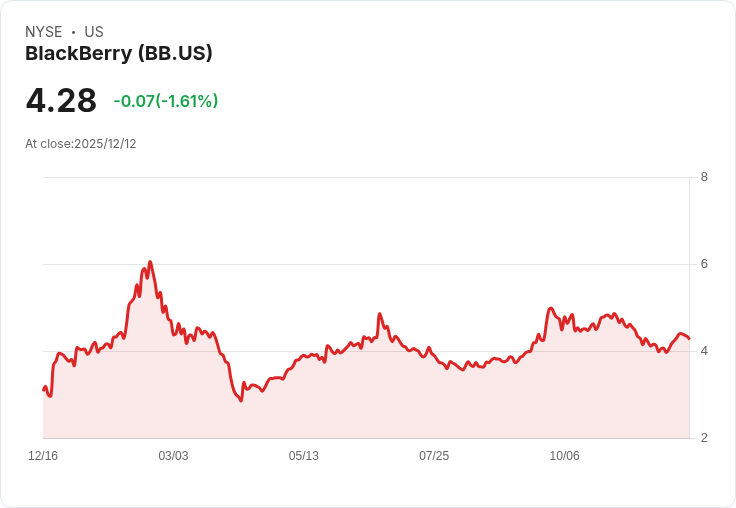Click the BlackBerry (BB.US) title
Screen dimensions: 736x508
119,54
